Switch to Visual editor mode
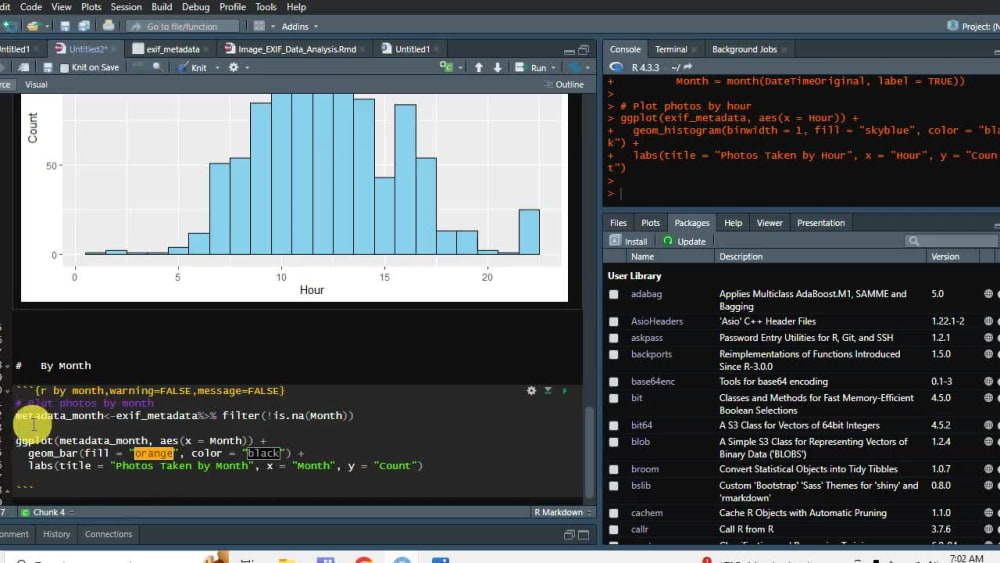1000x563 pixels. point(36,84)
